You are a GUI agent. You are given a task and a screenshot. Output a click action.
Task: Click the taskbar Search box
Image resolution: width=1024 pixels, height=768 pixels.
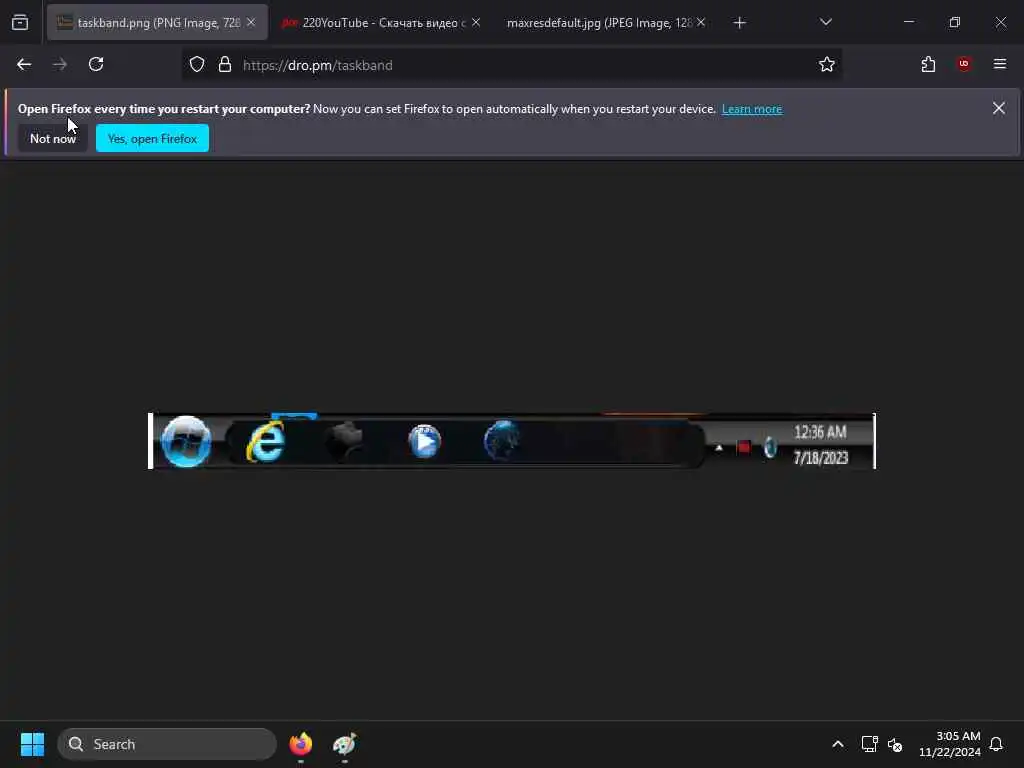pyautogui.click(x=167, y=744)
